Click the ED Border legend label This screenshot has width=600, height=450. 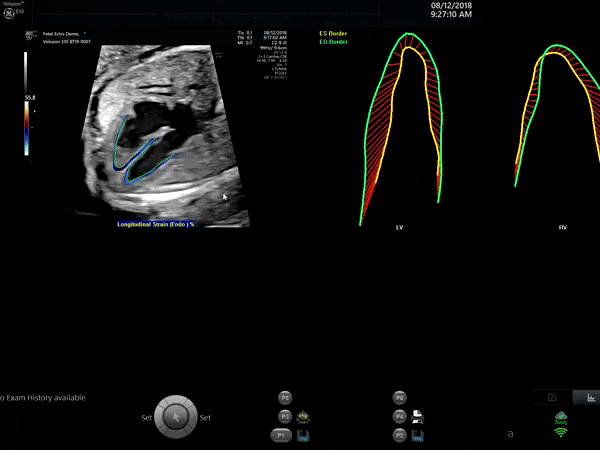[333, 42]
